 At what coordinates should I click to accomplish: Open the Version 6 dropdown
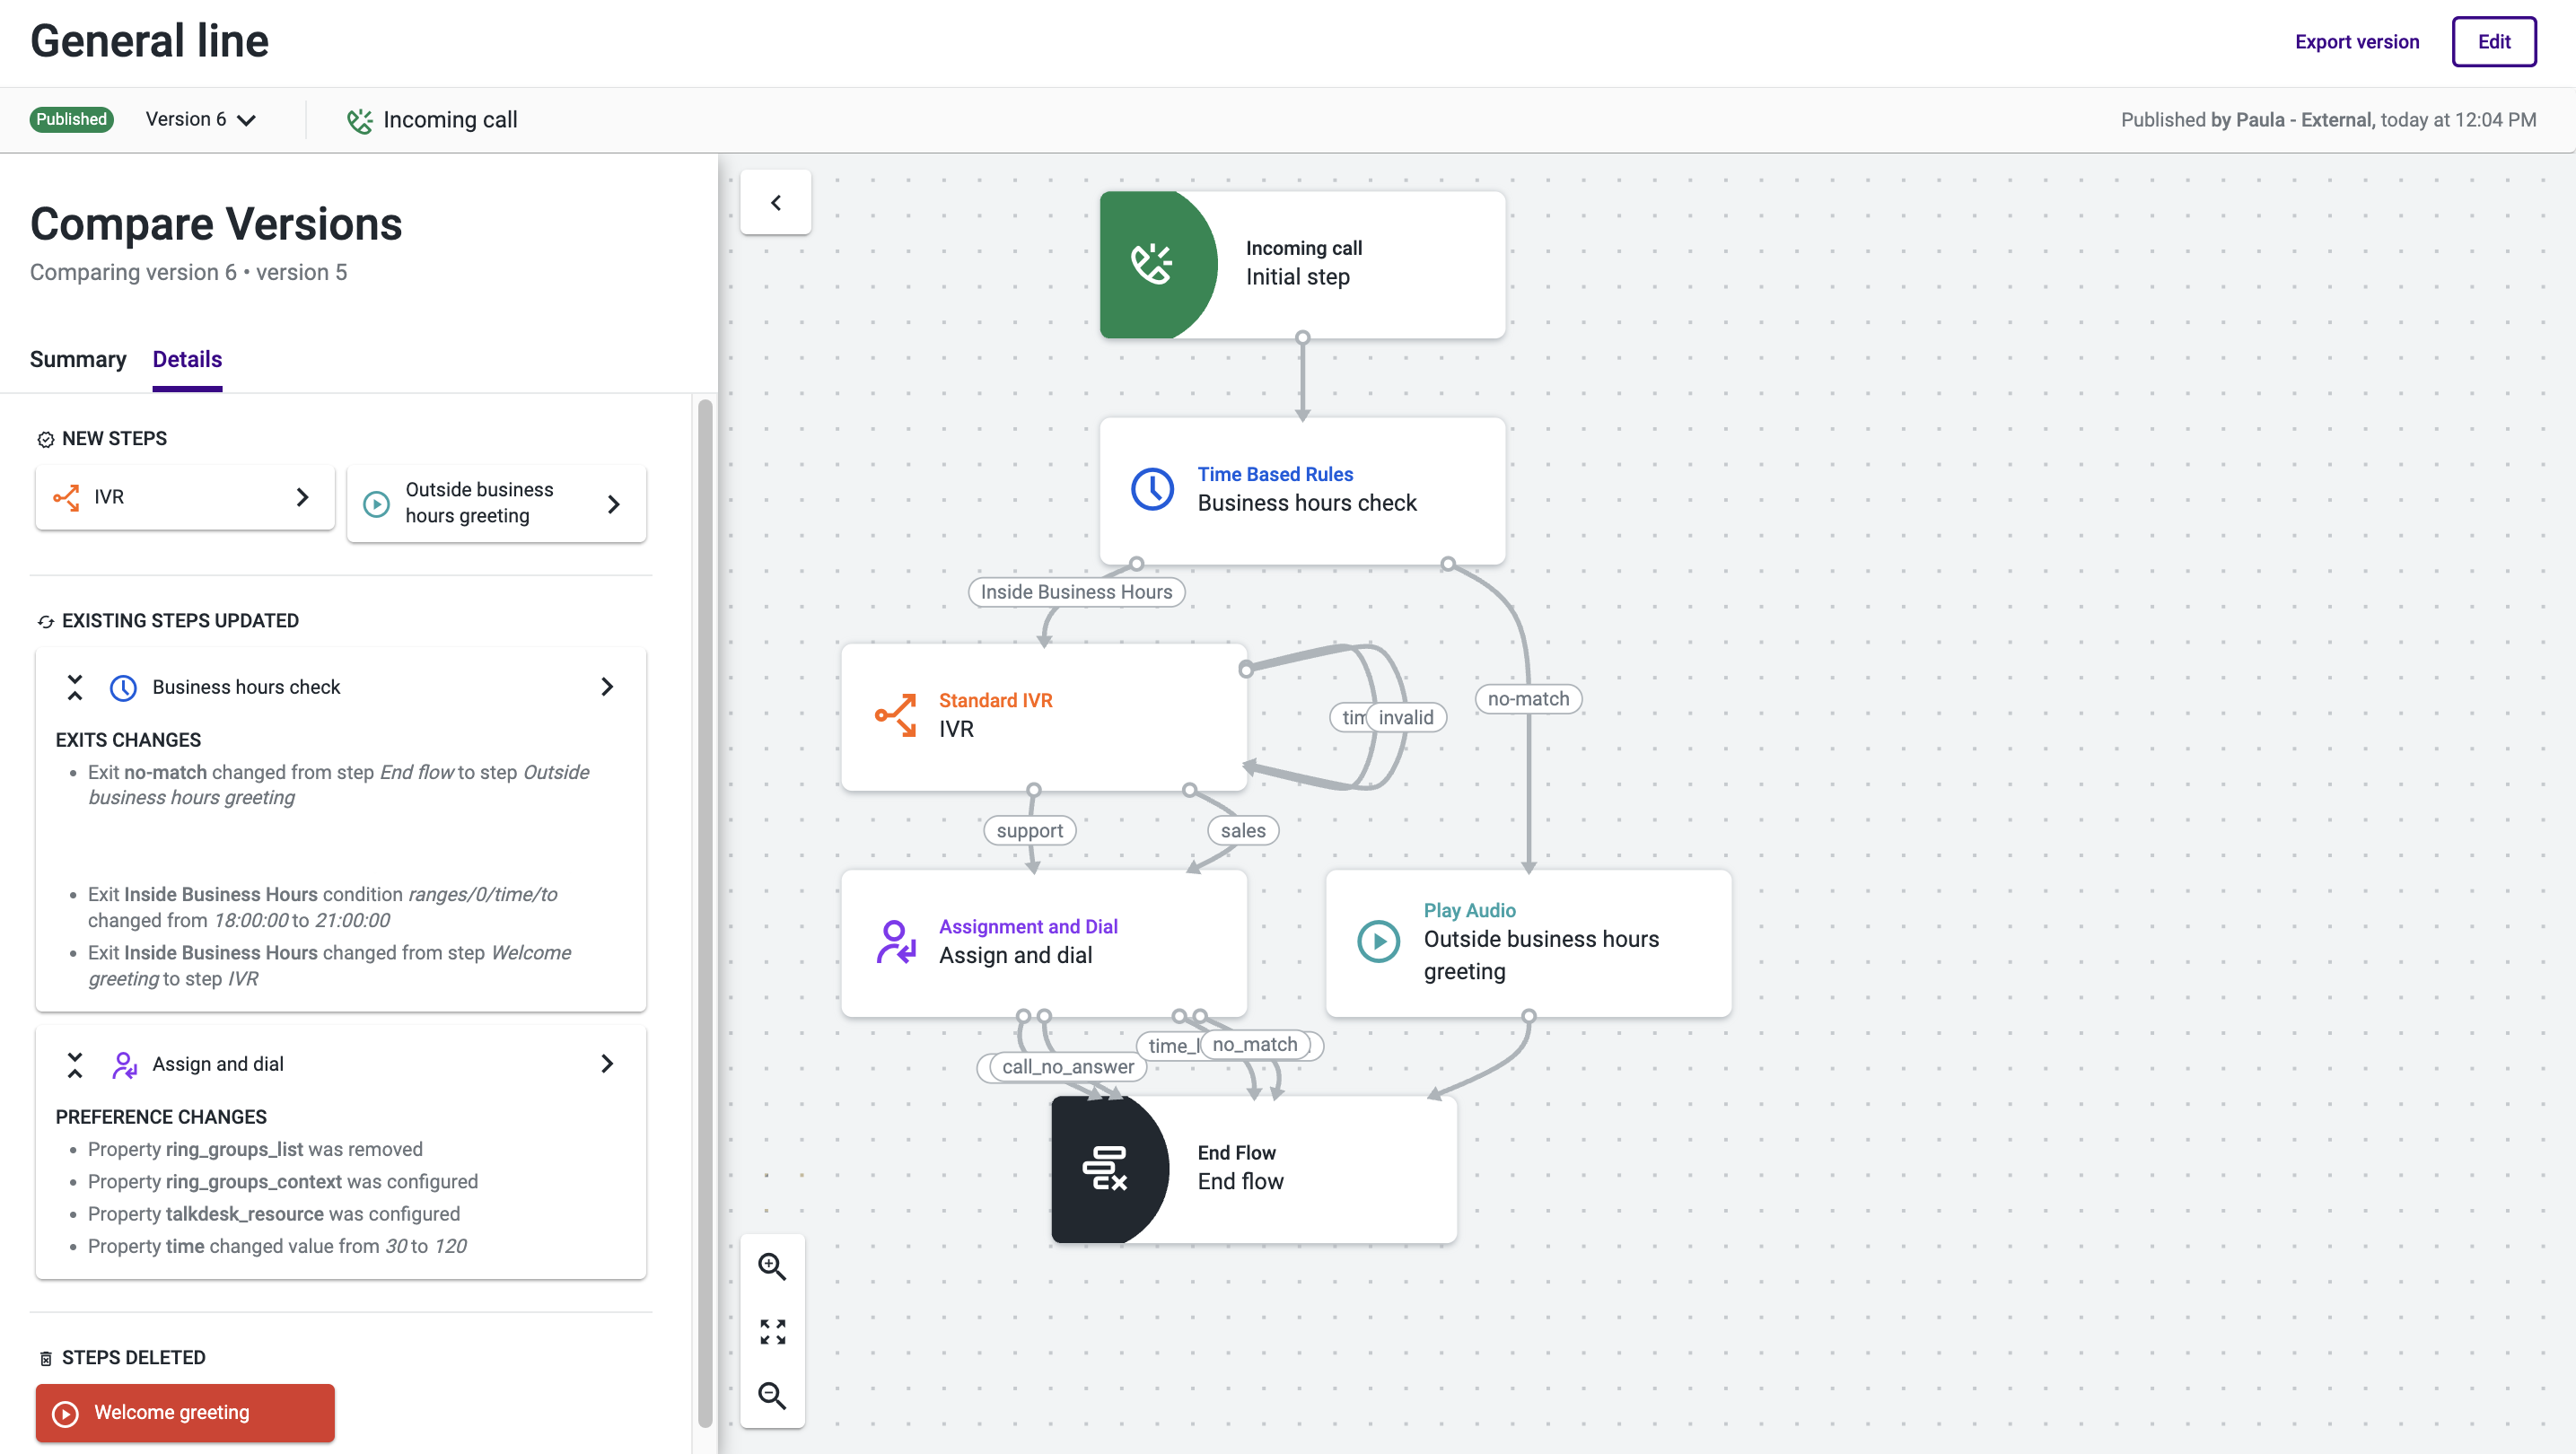pyautogui.click(x=201, y=119)
